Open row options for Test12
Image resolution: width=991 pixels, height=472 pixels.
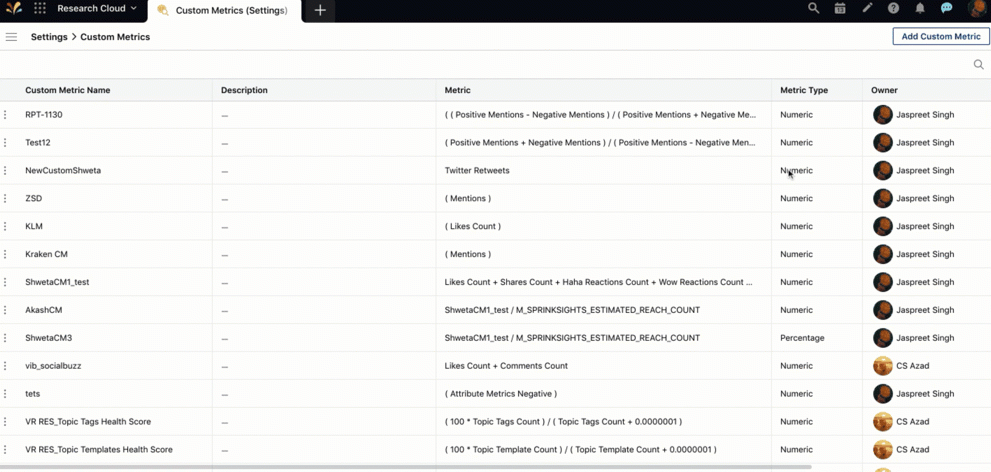6,143
